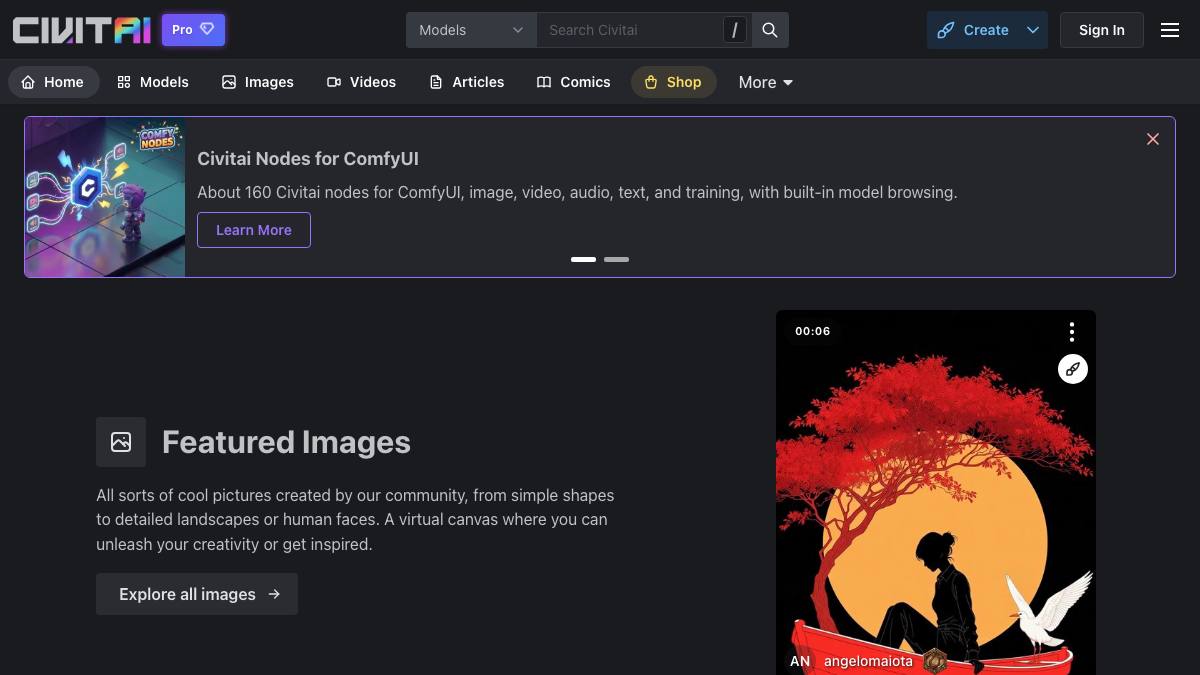This screenshot has width=1200, height=675.
Task: Select the Home tab
Action: pos(53,82)
